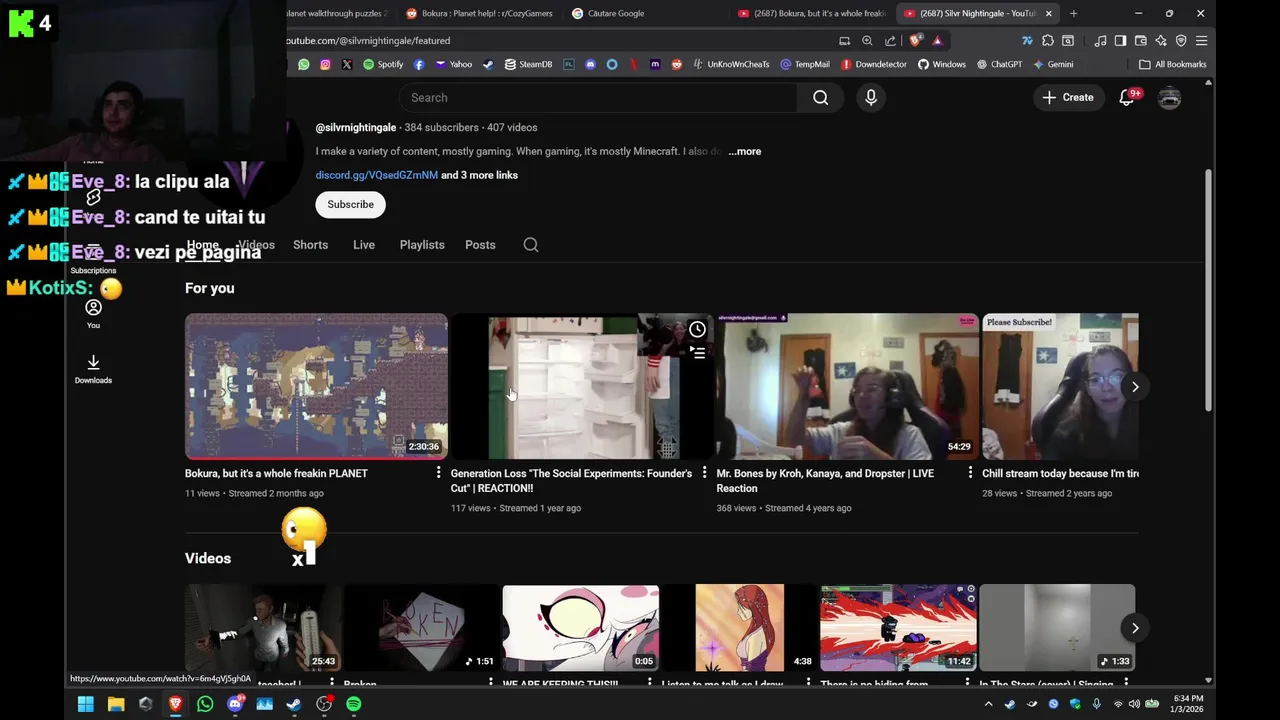Toggle browser sidebar panel icon

(1120, 41)
